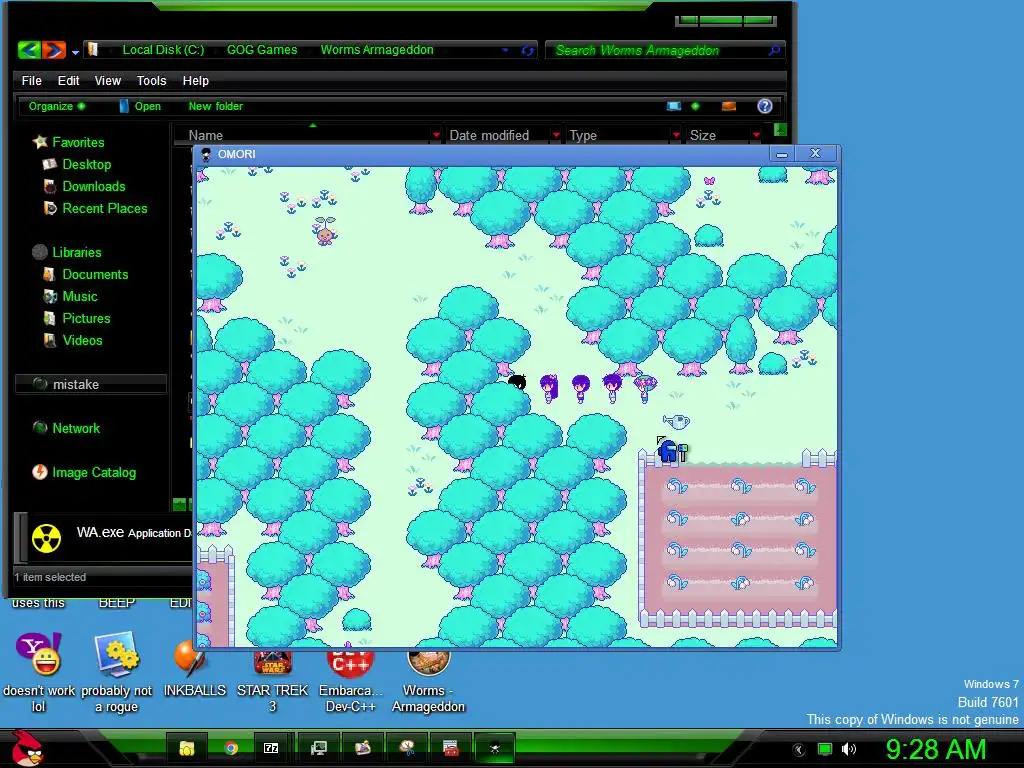
Task: Open the recent locations dropdown beside nav arrows
Action: tap(75, 52)
